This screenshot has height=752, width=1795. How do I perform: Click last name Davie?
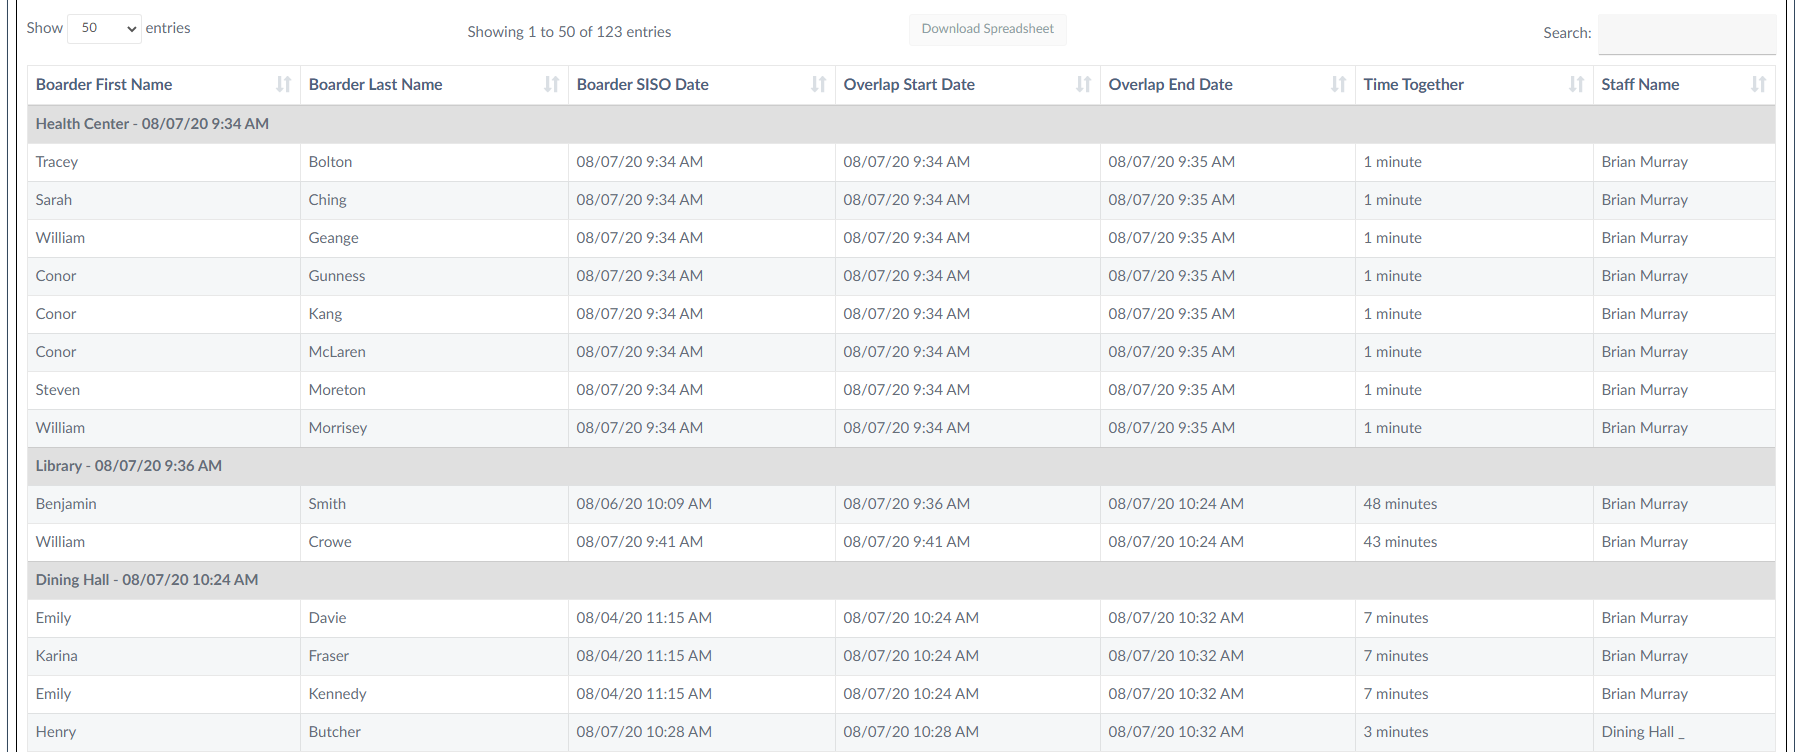tap(327, 618)
